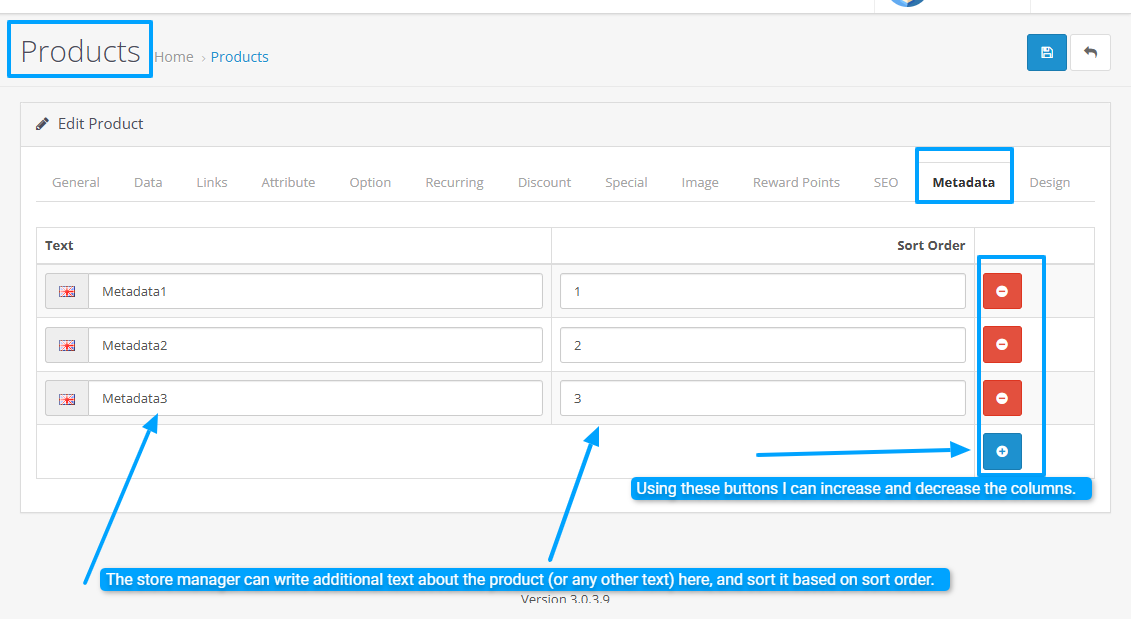Focus the Metadata2 text field
1131x619 pixels.
tap(315, 345)
